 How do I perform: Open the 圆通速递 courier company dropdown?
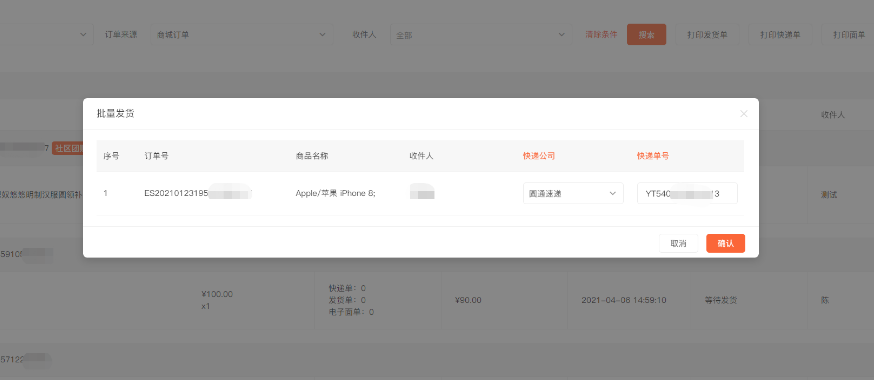[573, 193]
